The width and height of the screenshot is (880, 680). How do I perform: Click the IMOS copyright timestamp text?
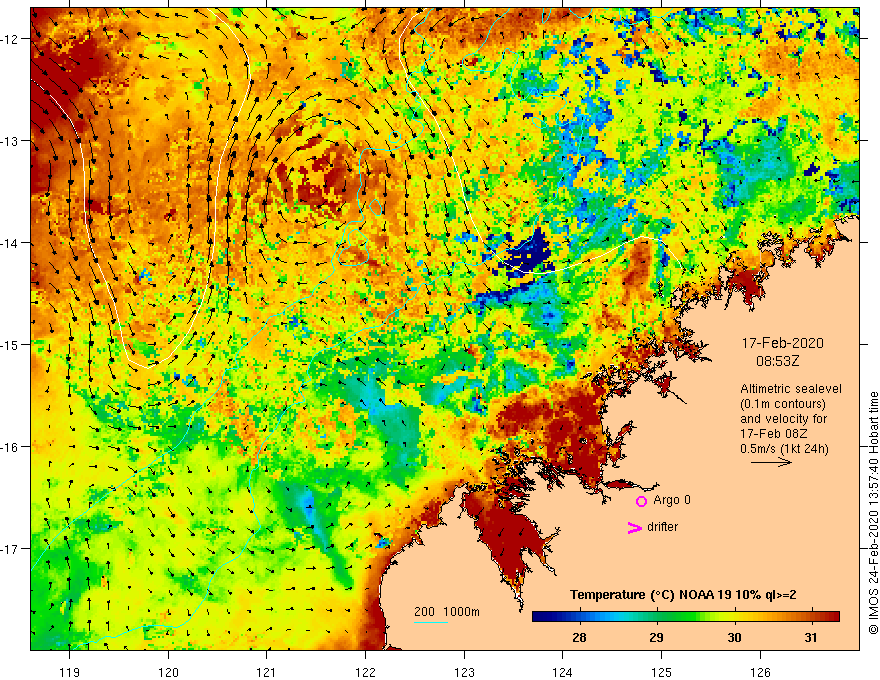coord(873,513)
